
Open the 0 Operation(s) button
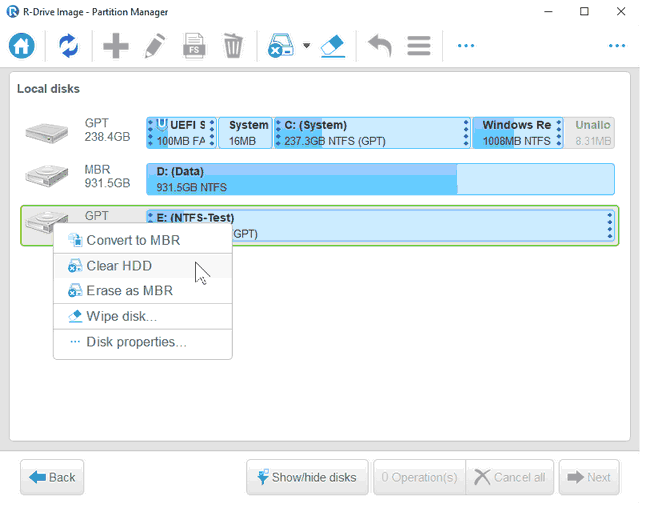click(420, 477)
